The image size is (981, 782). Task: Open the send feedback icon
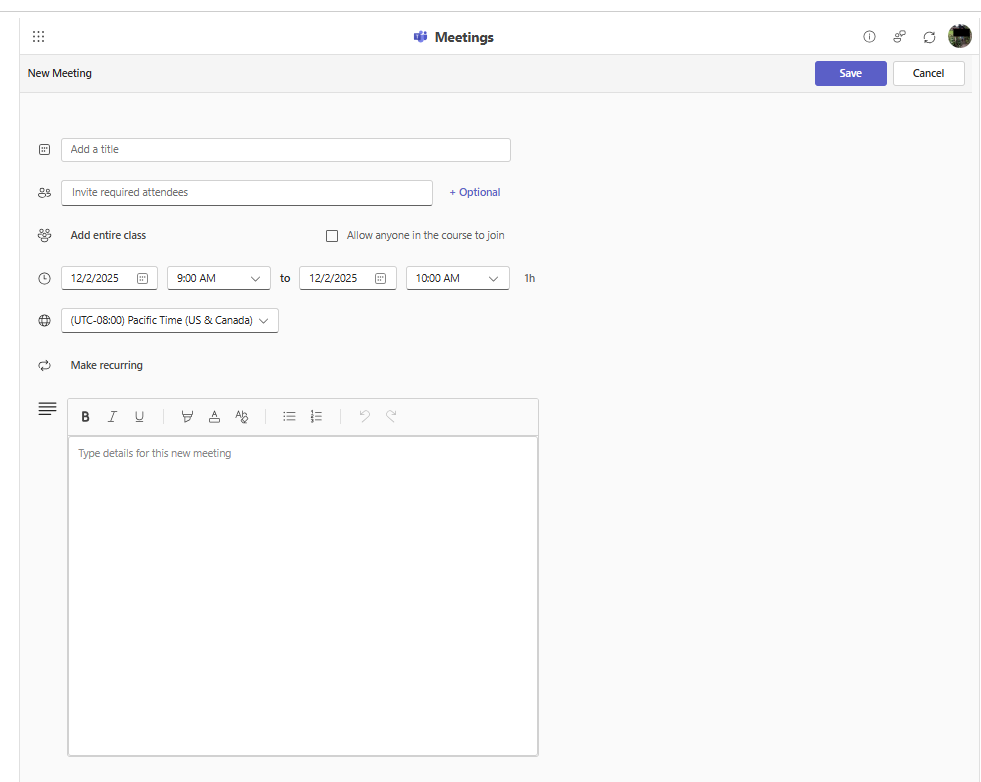pyautogui.click(x=899, y=36)
